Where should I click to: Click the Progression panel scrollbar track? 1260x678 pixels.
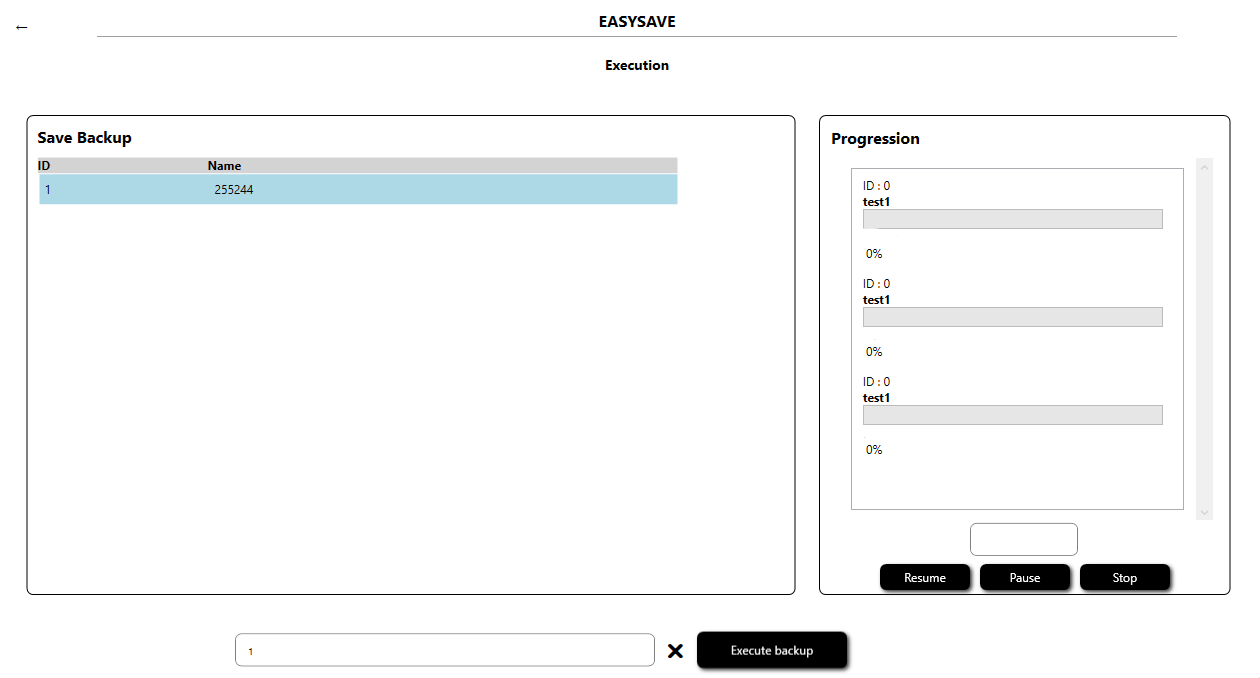[1204, 340]
